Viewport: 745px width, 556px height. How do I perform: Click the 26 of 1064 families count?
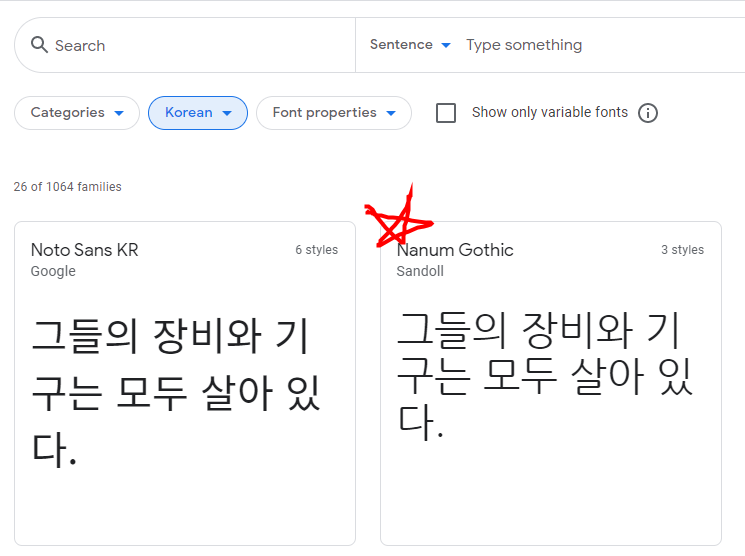(x=67, y=187)
